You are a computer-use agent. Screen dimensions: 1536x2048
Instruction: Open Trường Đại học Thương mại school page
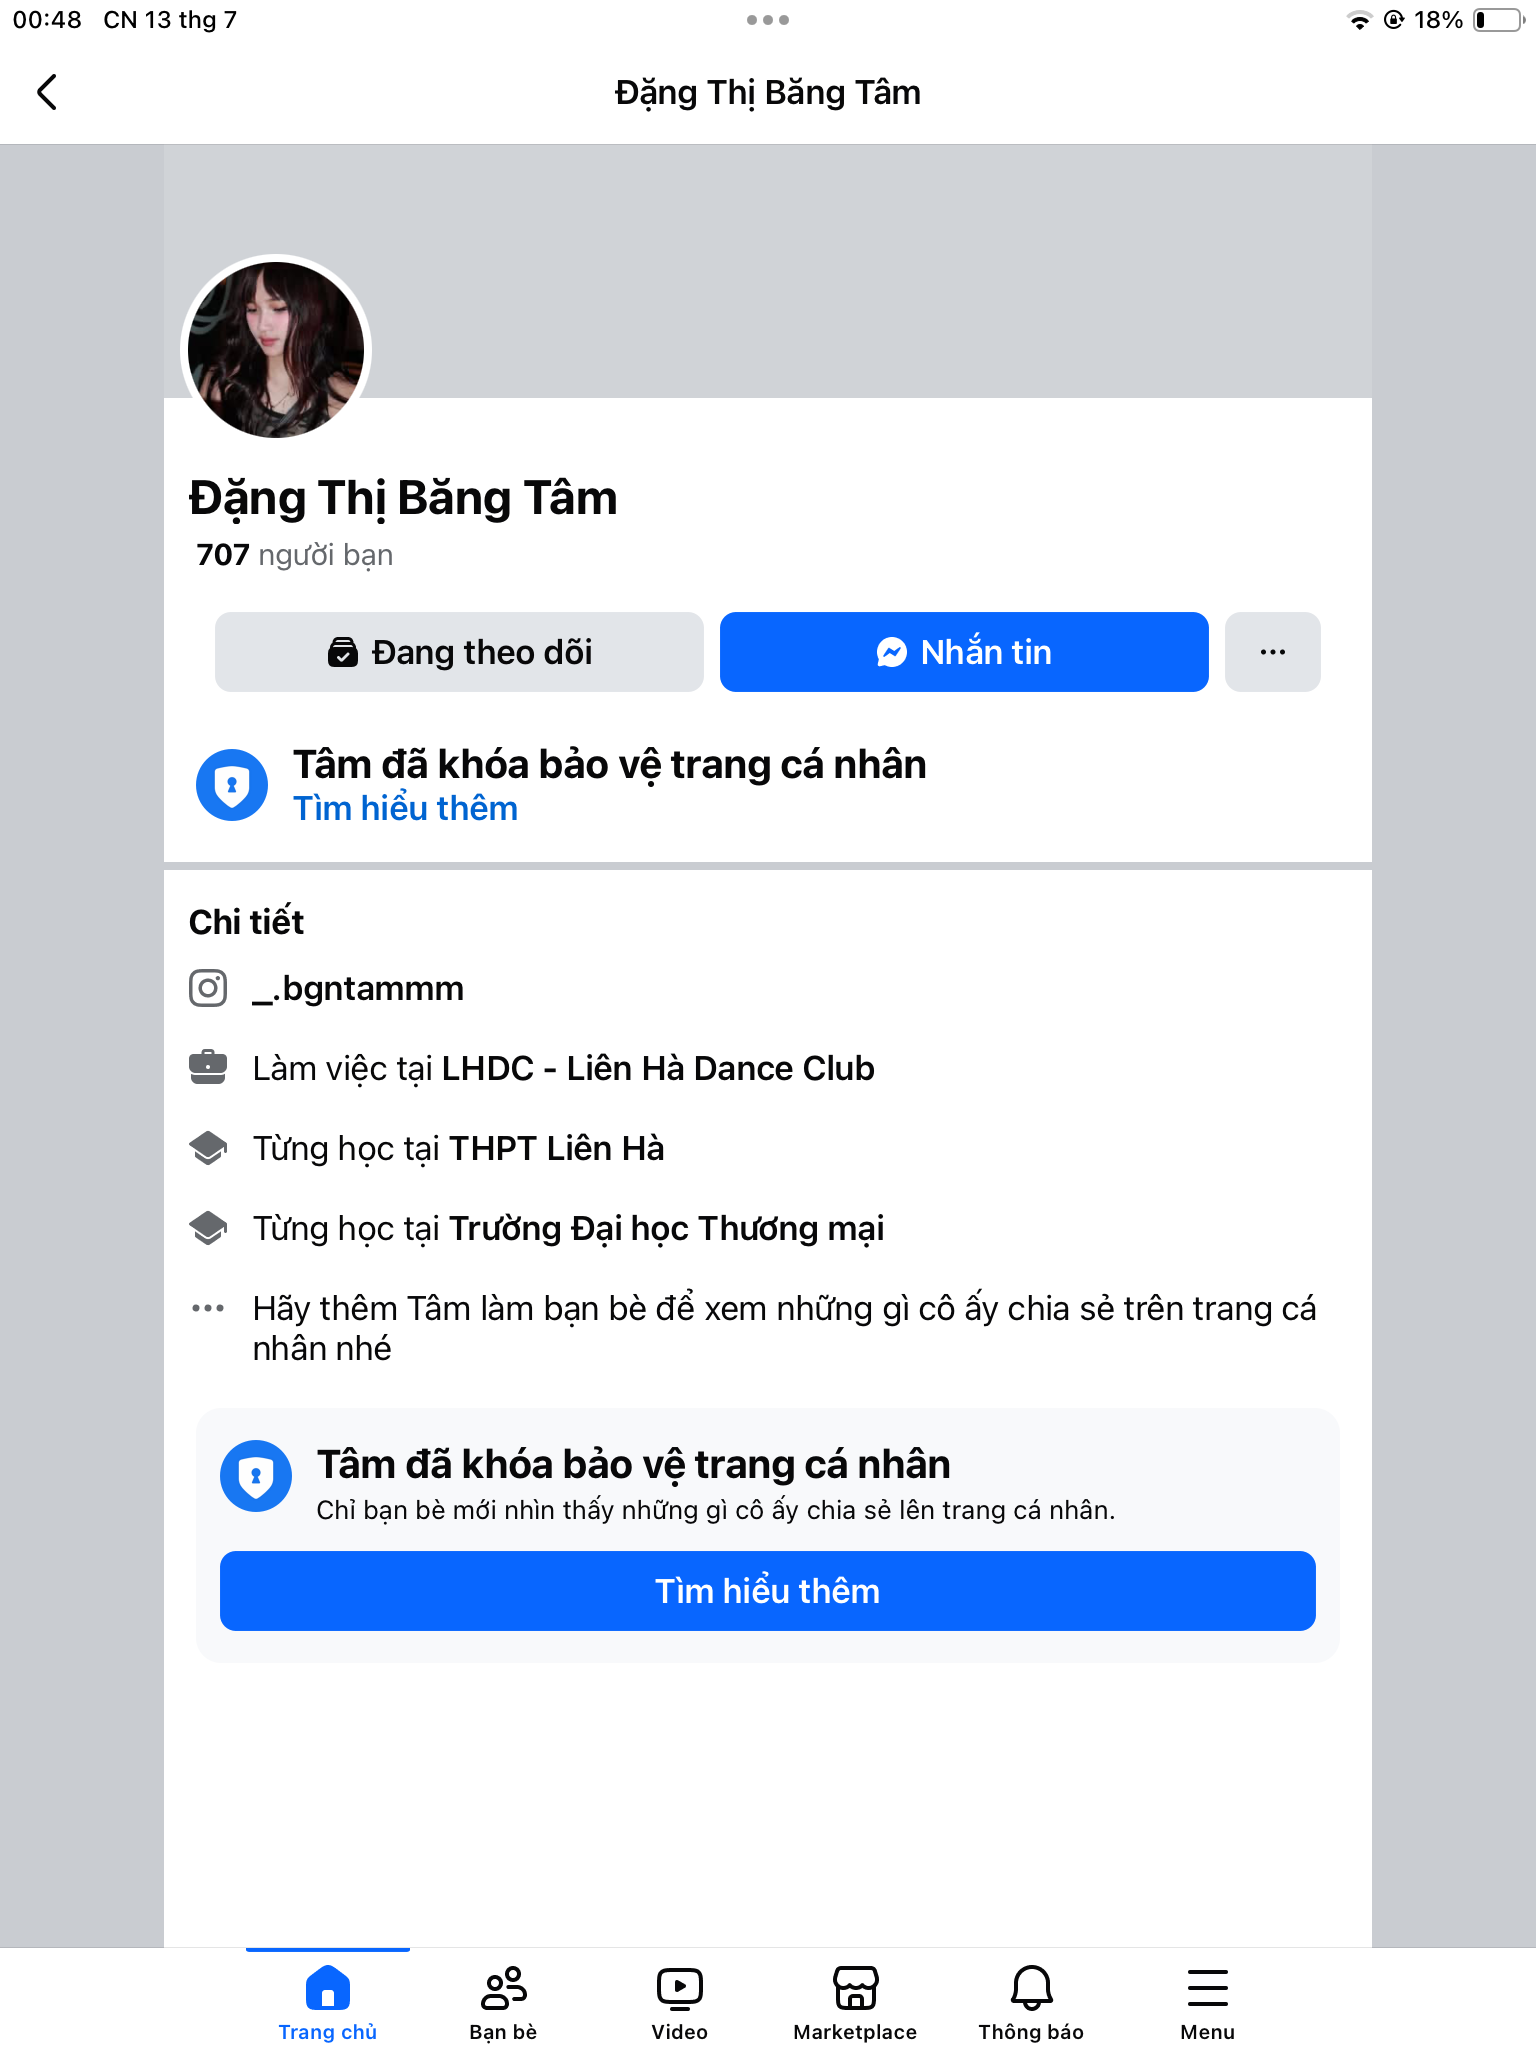(666, 1228)
